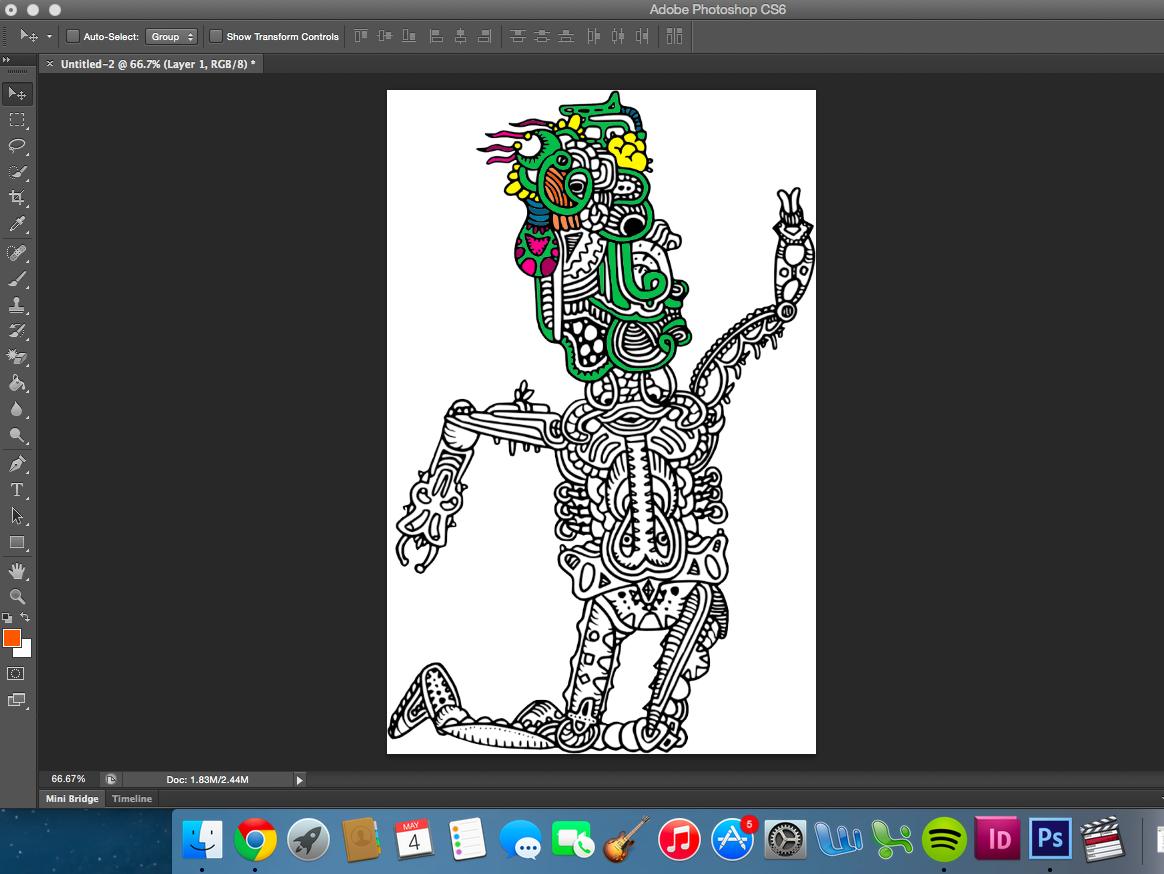Click the orange foreground color swatch
1164x874 pixels.
(12, 638)
